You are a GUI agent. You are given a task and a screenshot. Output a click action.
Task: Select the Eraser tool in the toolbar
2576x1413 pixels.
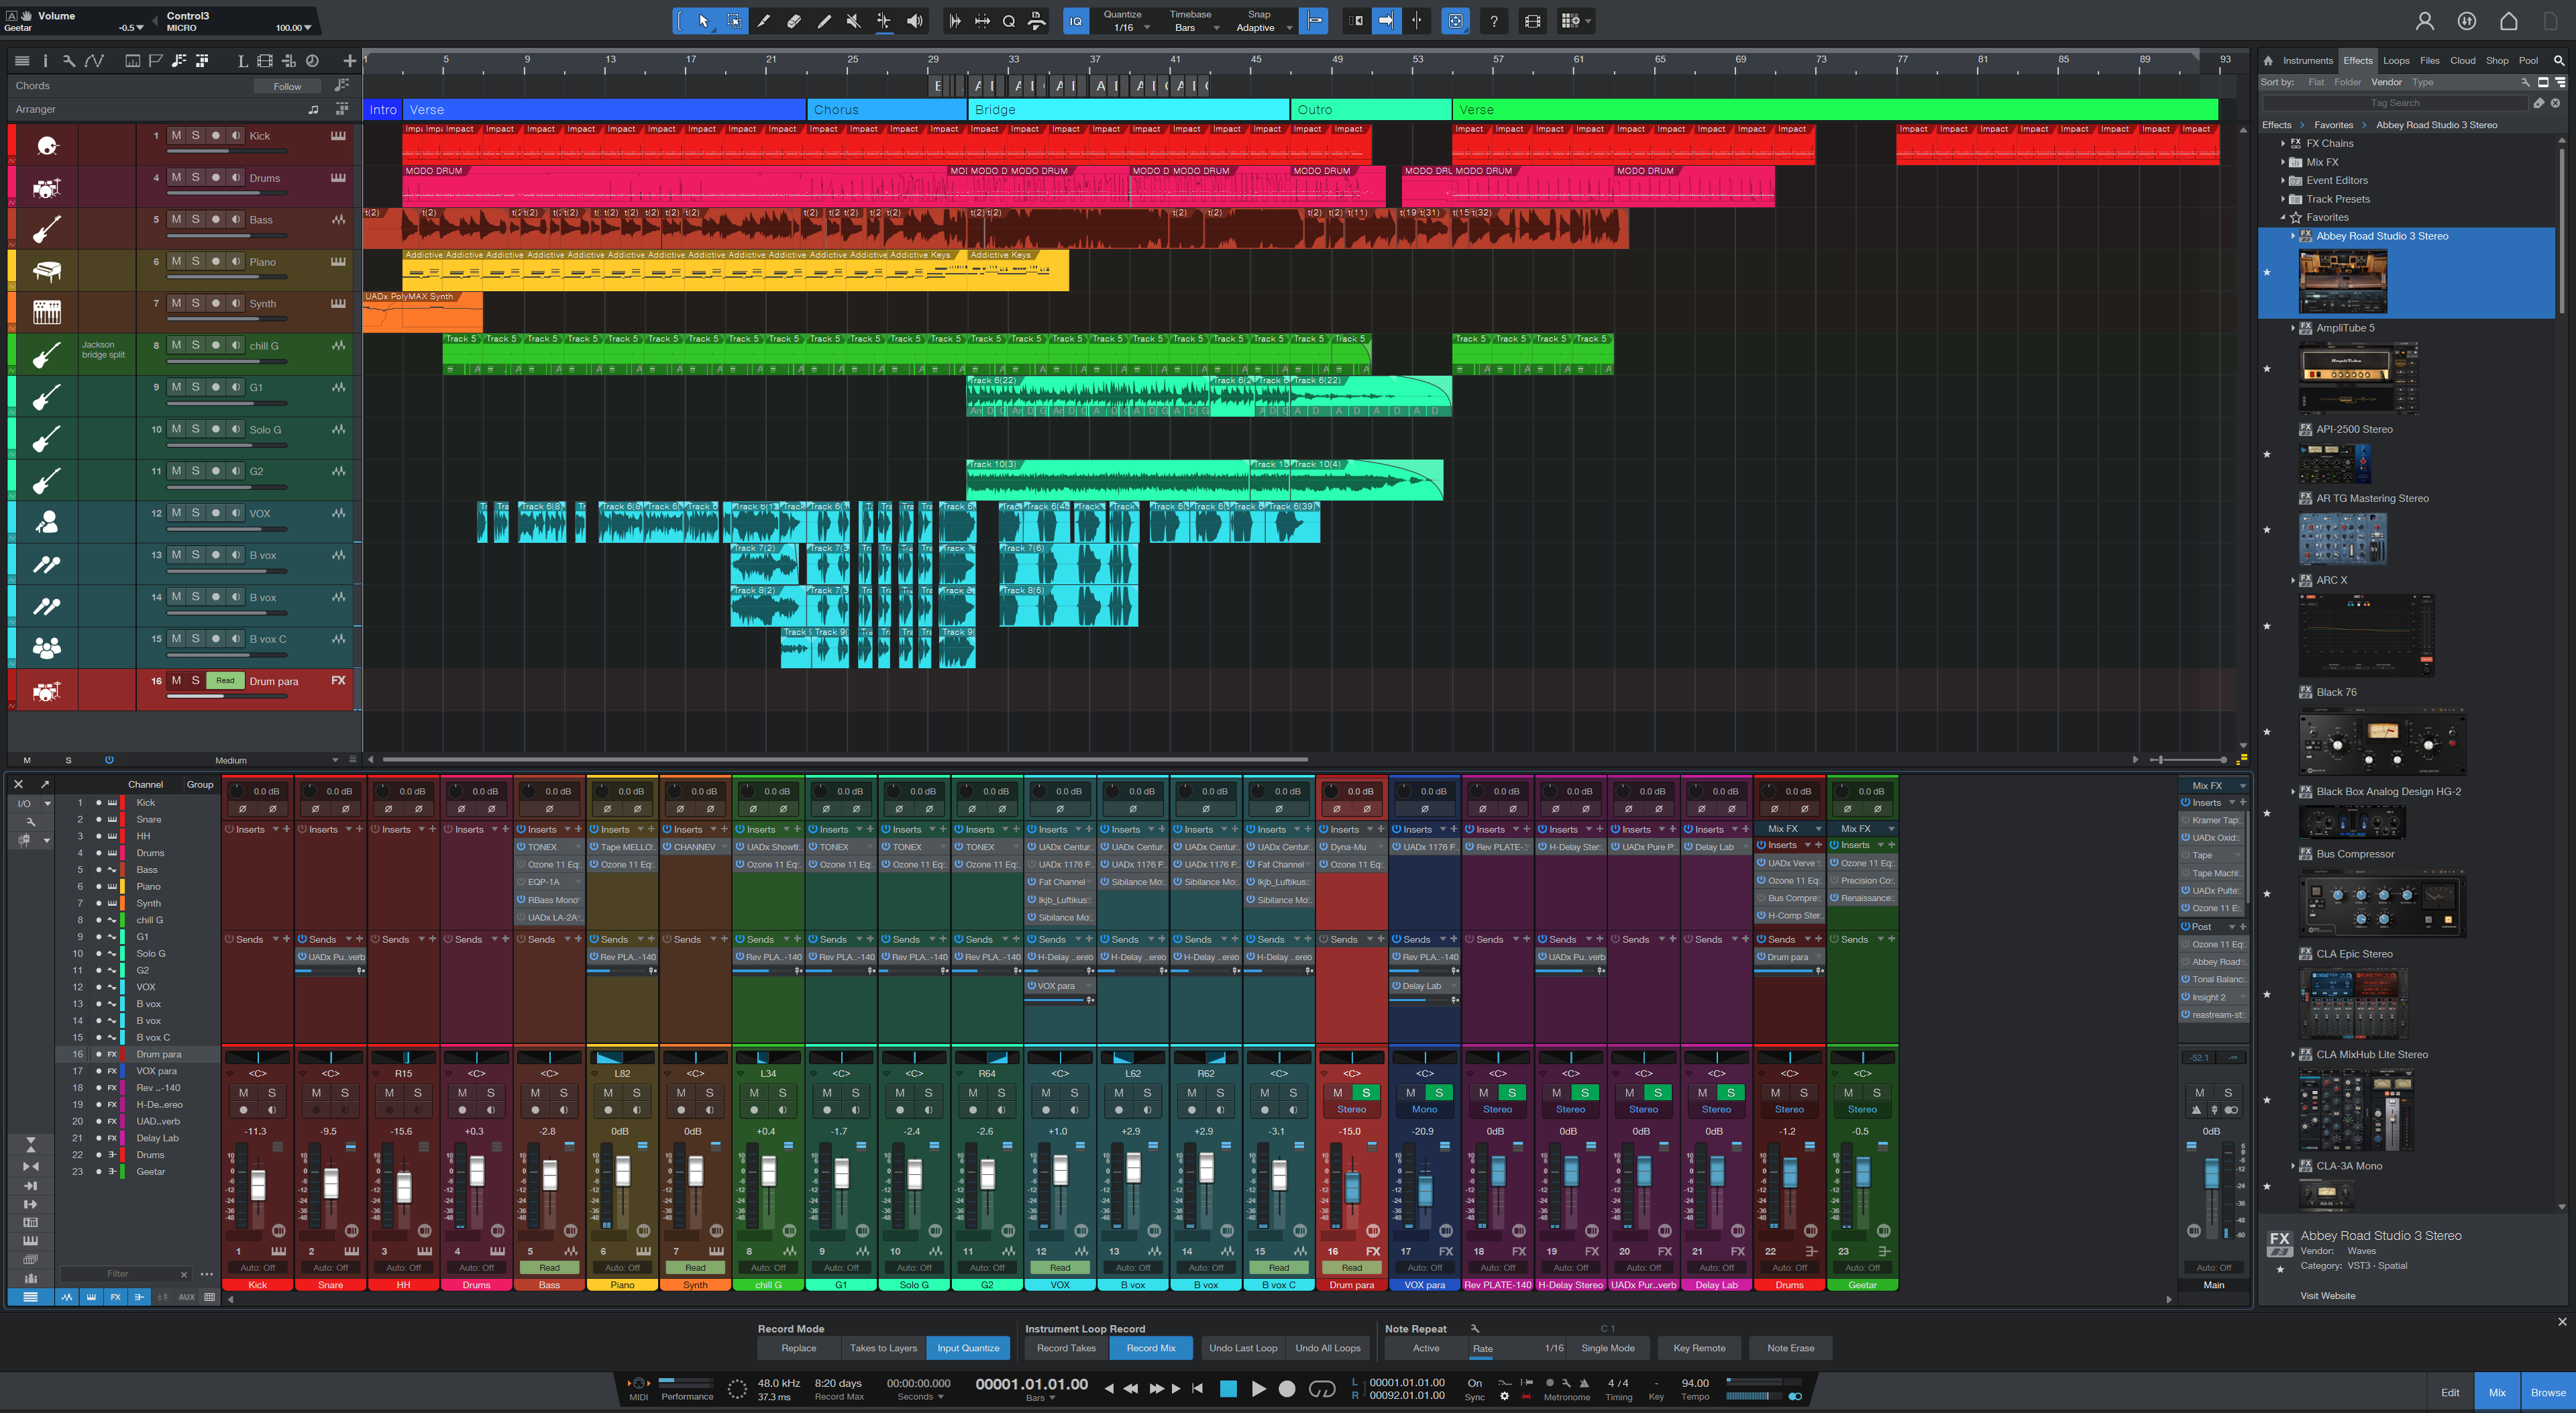pyautogui.click(x=793, y=21)
